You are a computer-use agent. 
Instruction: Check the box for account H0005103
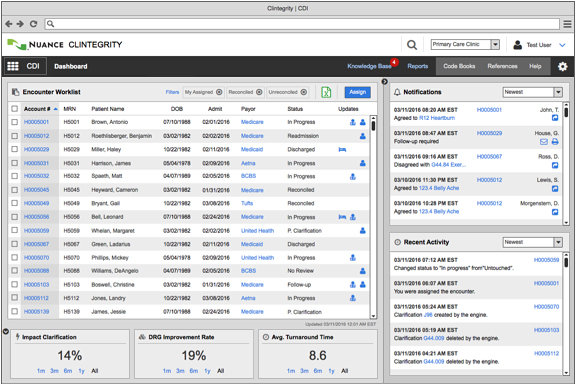coord(14,284)
